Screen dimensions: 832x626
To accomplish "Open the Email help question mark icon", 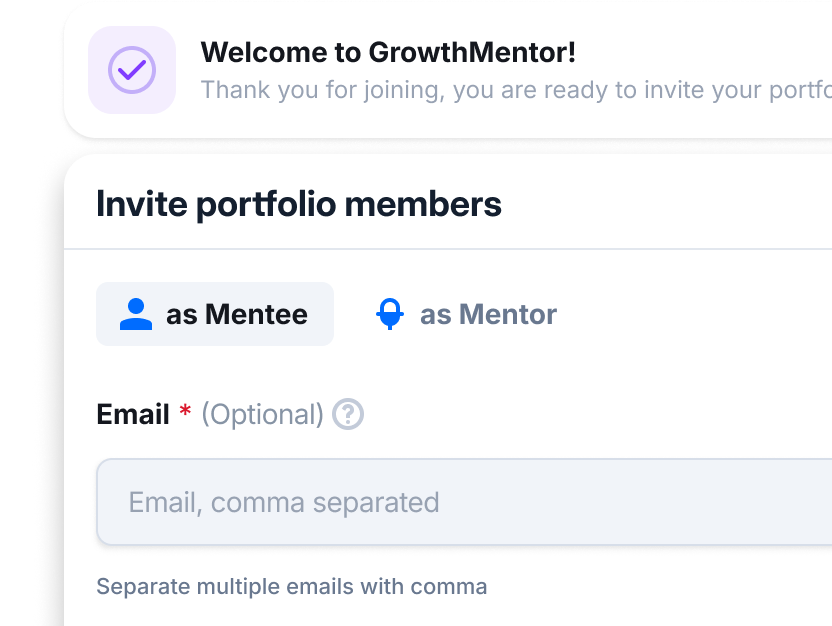I will pyautogui.click(x=348, y=414).
